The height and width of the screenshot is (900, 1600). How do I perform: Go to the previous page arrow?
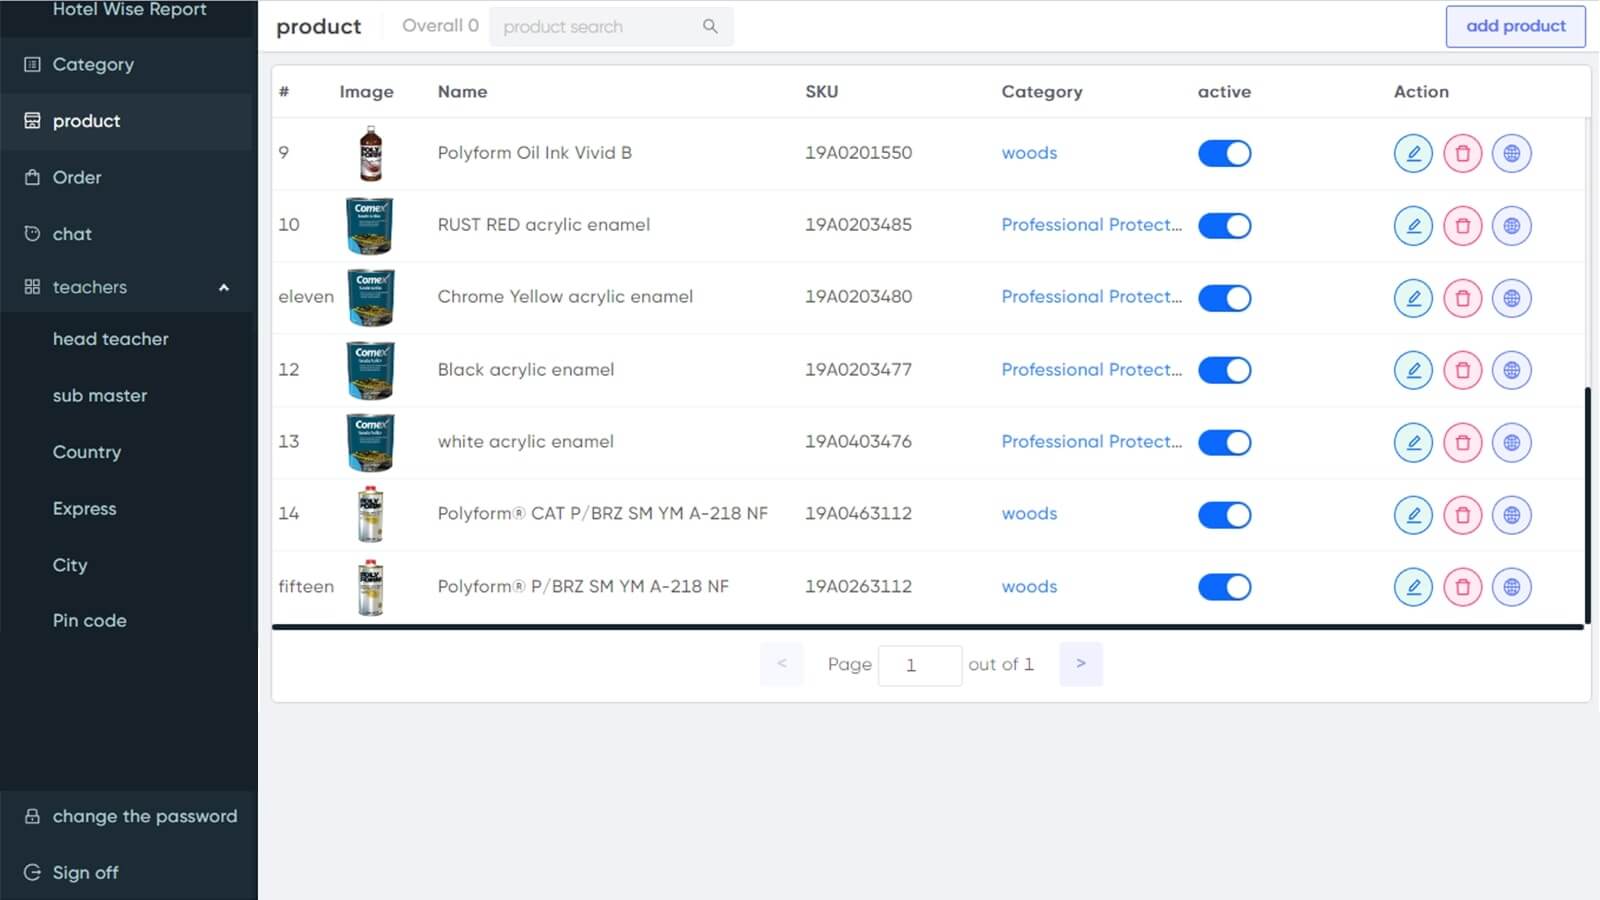tap(782, 664)
